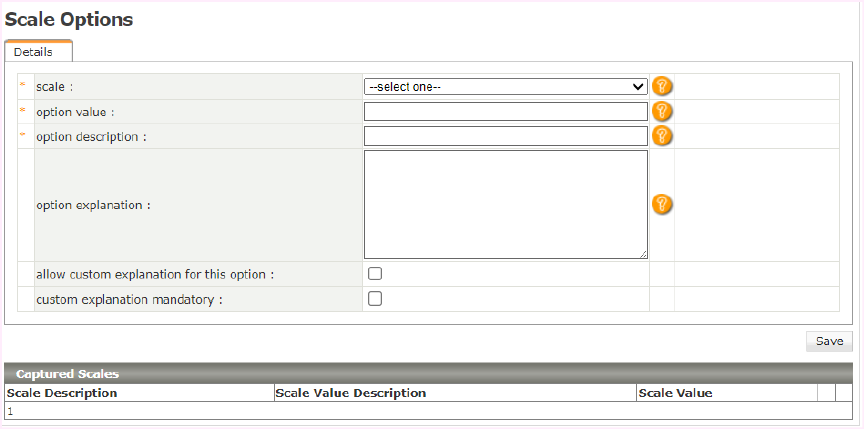Place cursor in option explanation textarea
This screenshot has width=864, height=429.
505,204
